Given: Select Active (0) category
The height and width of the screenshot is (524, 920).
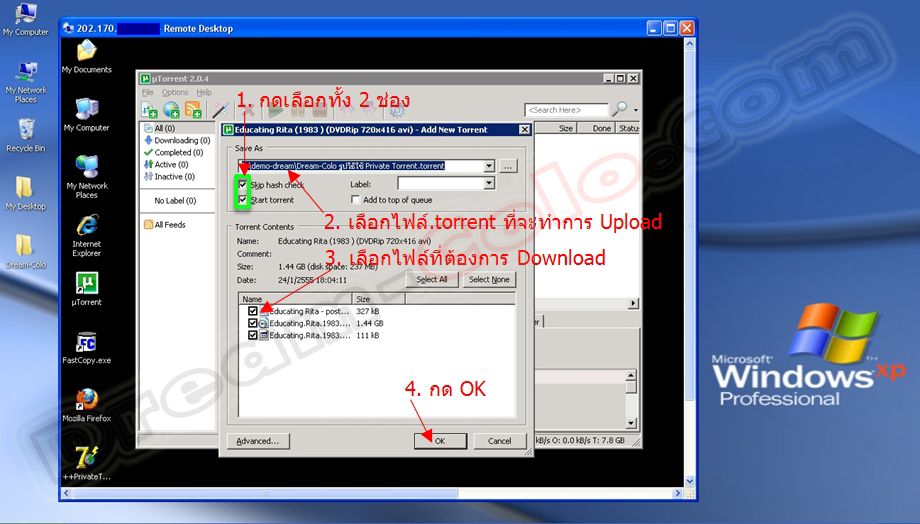Looking at the screenshot, I should click(166, 164).
